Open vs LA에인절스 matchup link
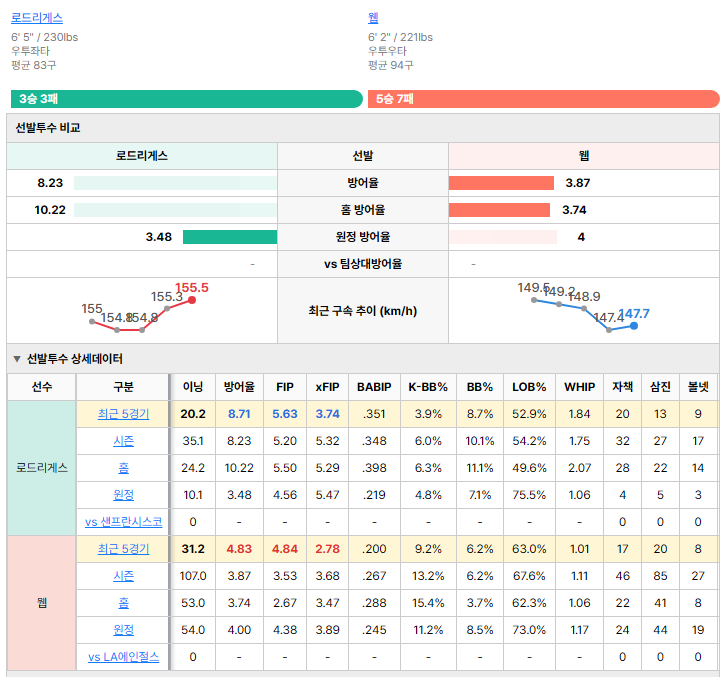The image size is (726, 677). point(123,657)
